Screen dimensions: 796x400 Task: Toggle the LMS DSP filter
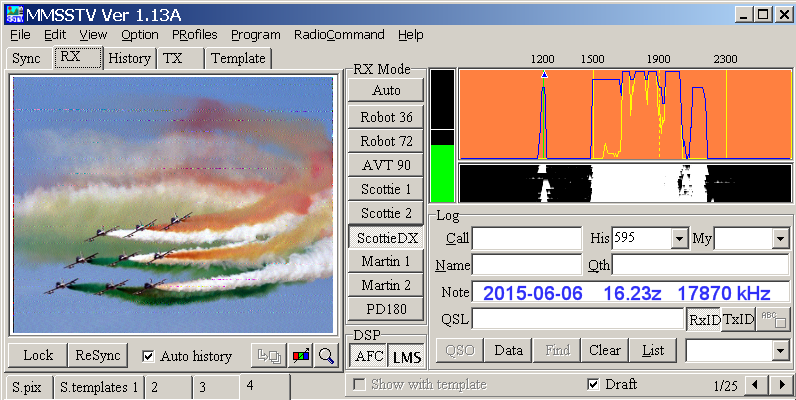point(406,357)
